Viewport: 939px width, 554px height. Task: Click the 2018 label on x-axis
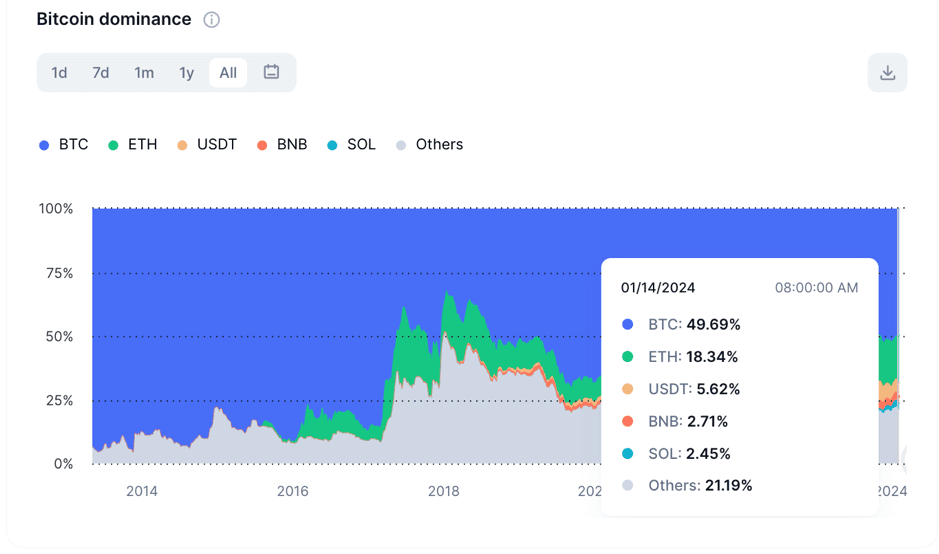pyautogui.click(x=443, y=491)
